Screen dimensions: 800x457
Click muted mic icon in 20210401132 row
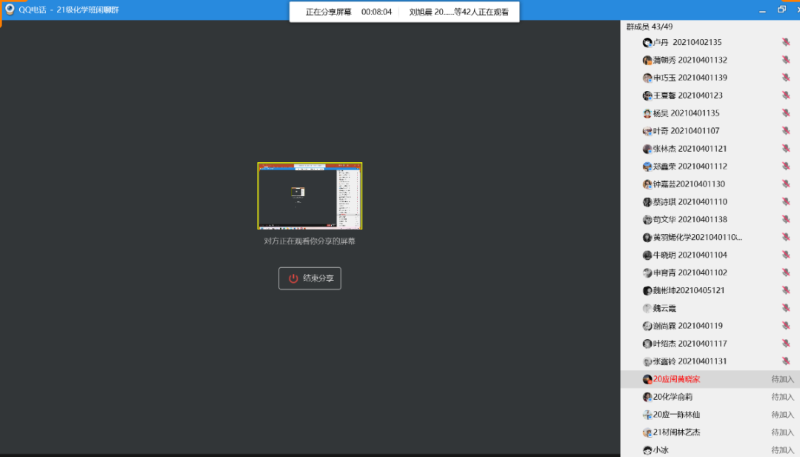click(786, 60)
